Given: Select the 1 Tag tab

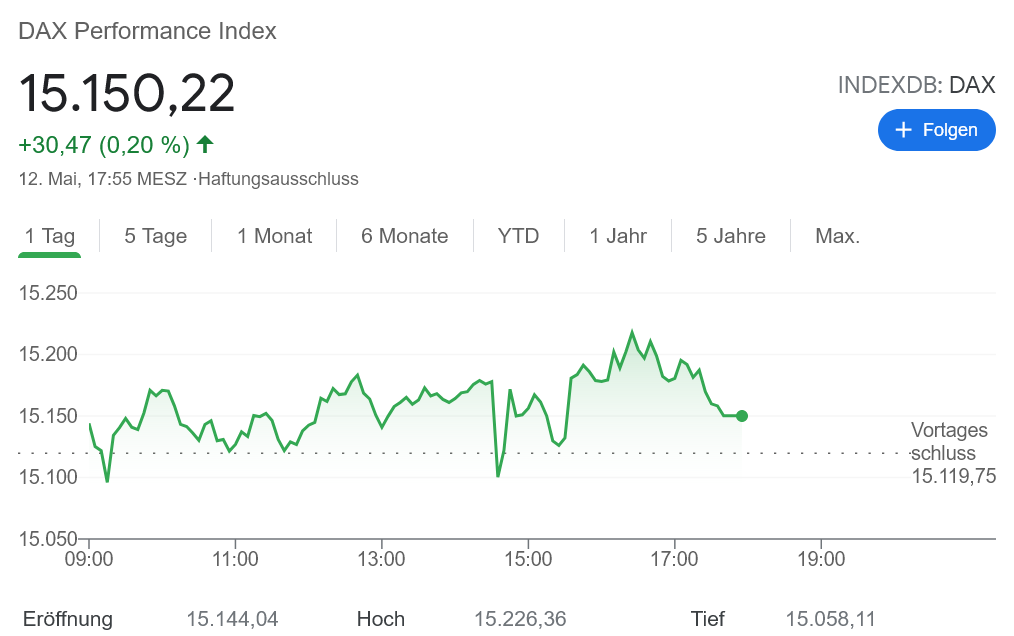Looking at the screenshot, I should tap(50, 236).
